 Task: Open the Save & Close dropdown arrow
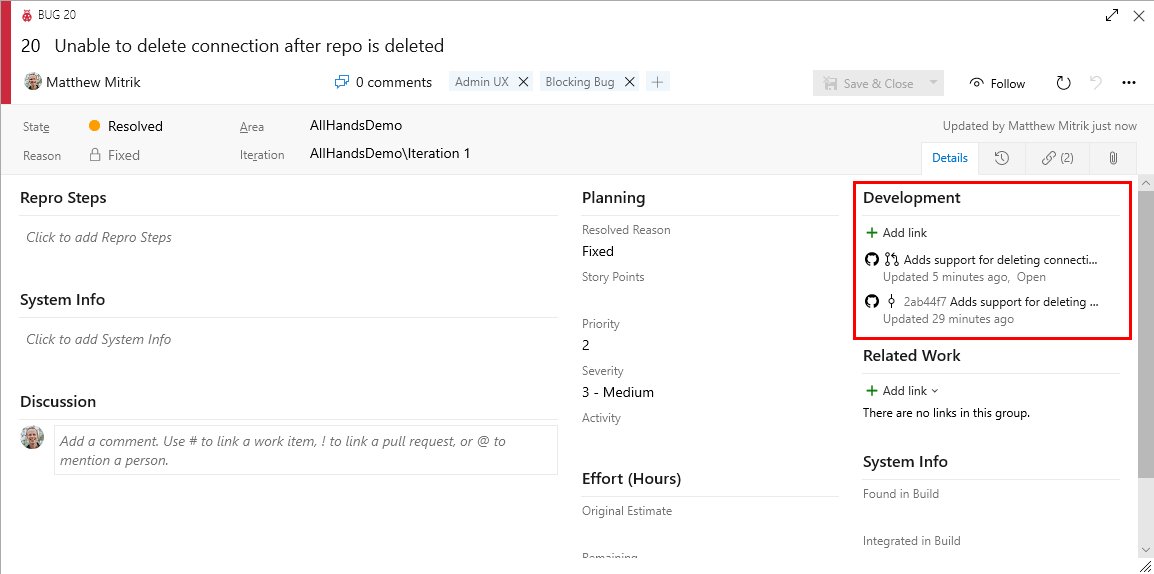(x=932, y=83)
